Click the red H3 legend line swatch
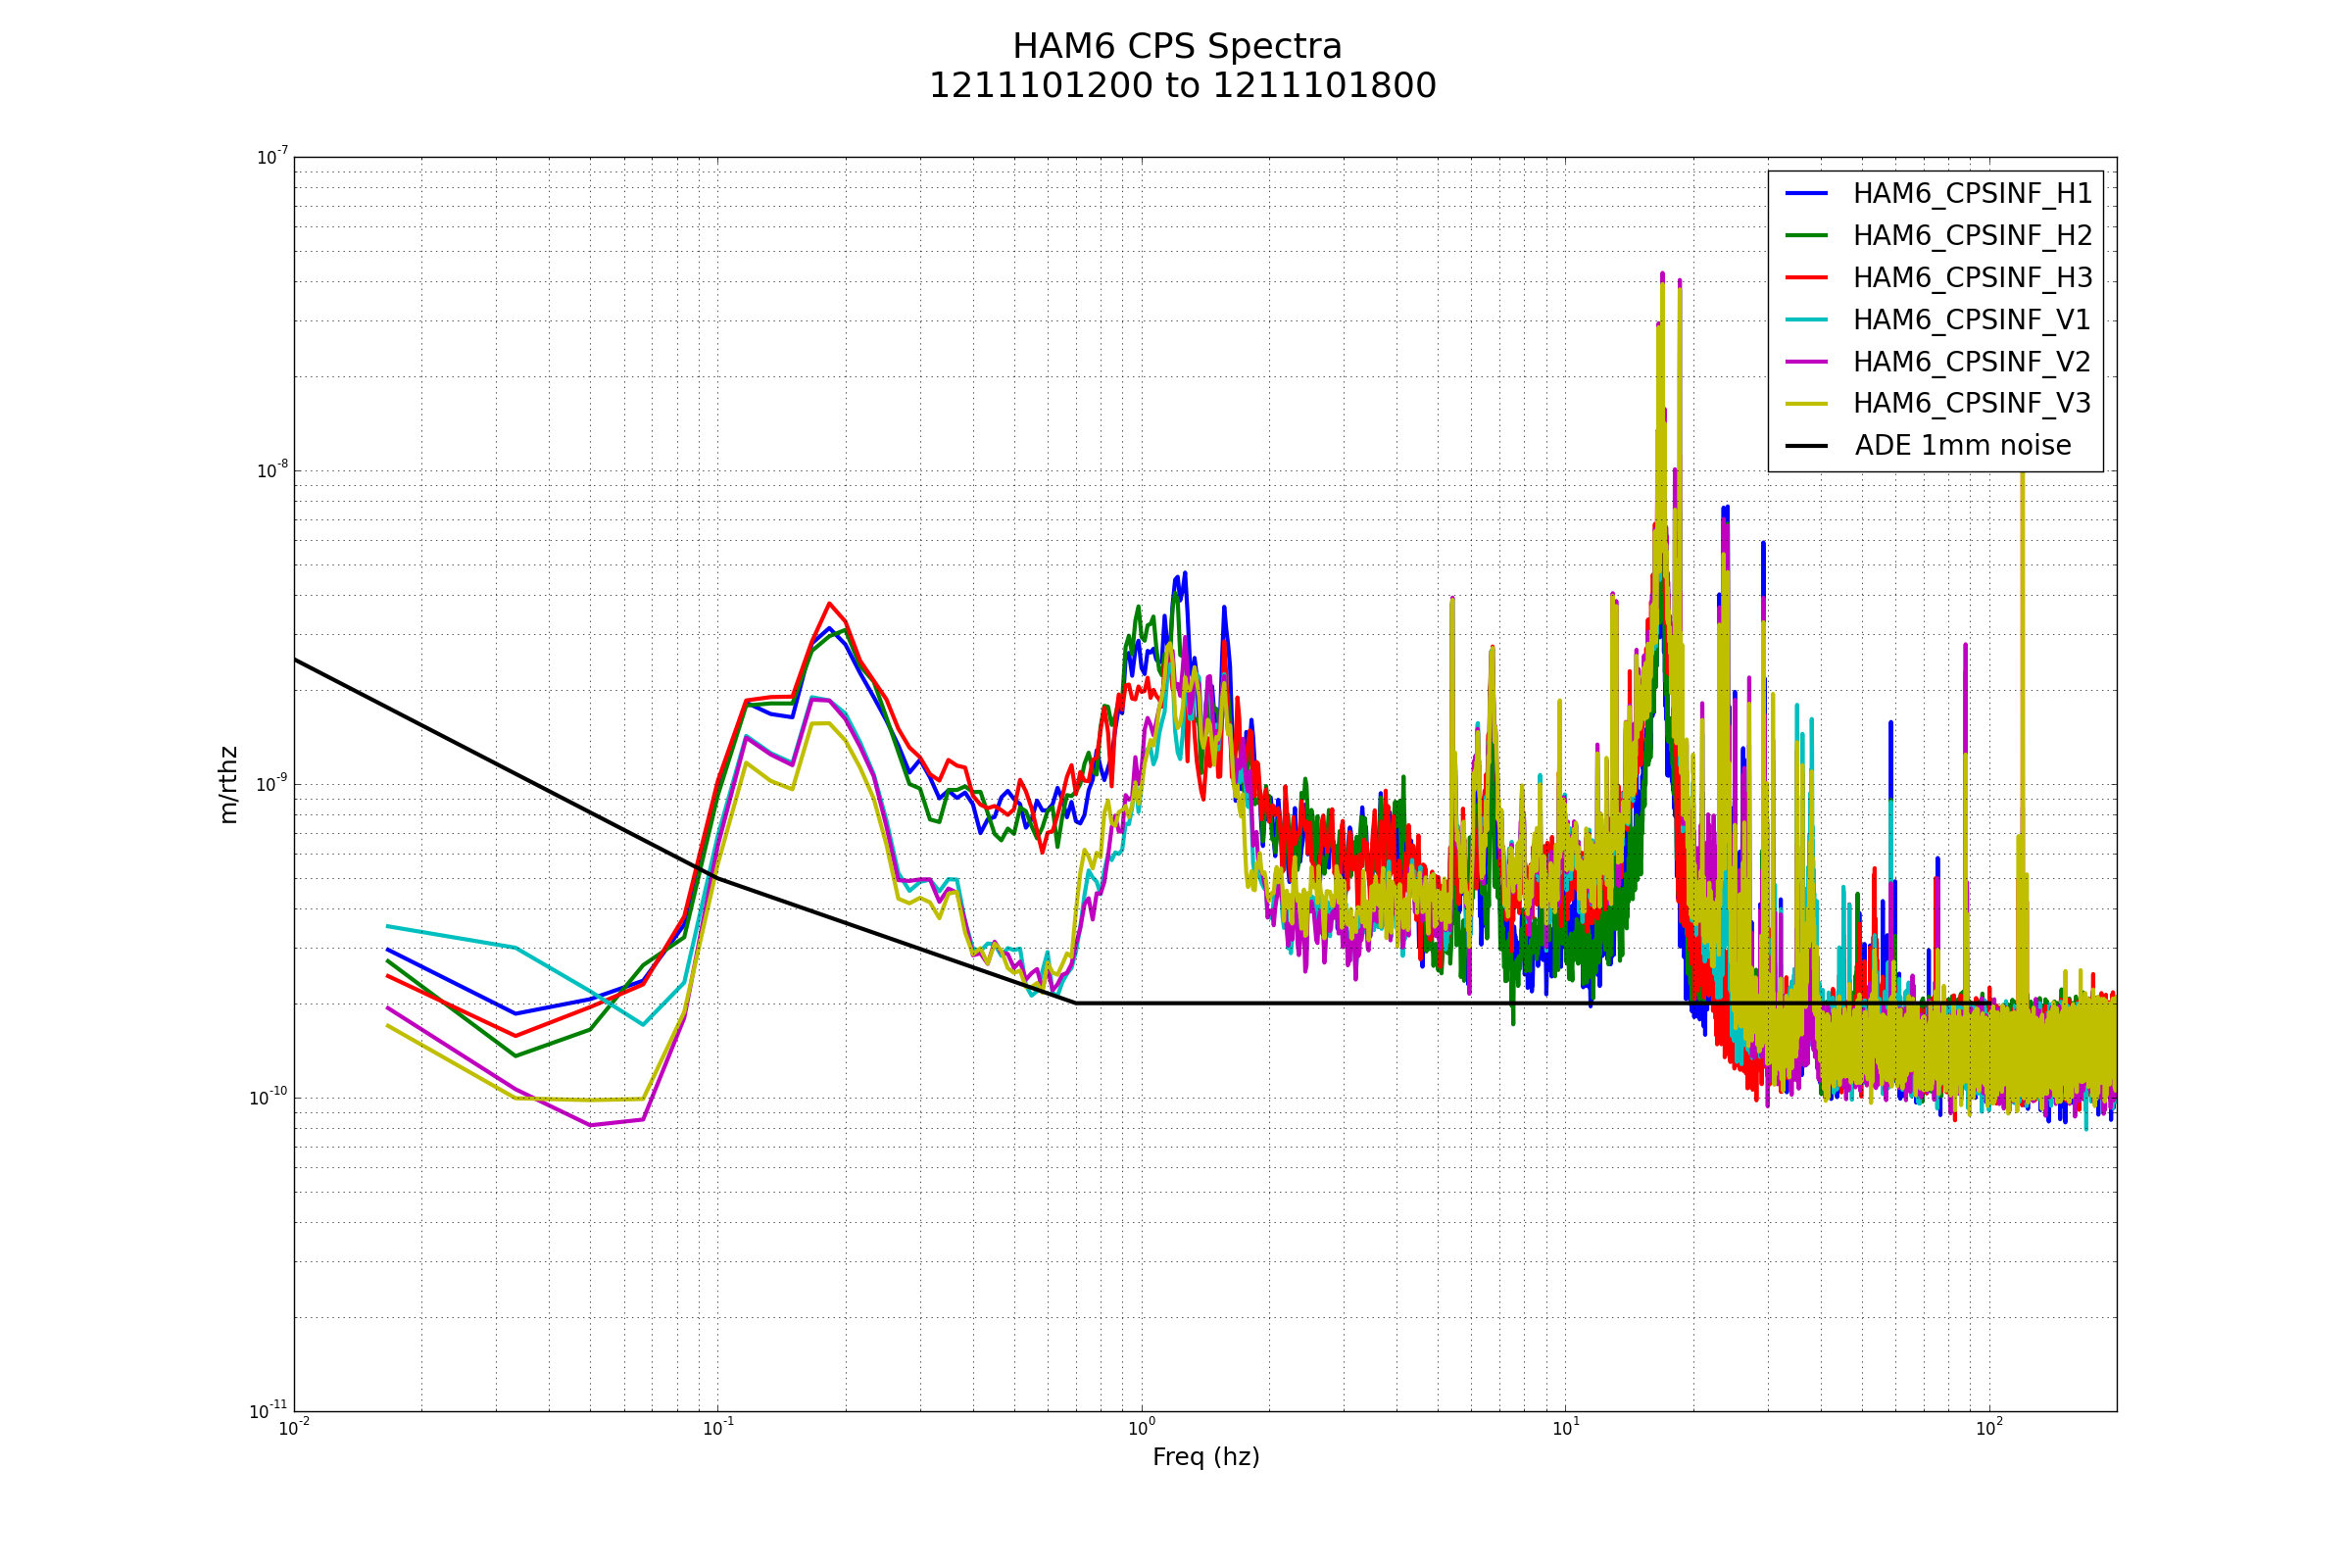 click(x=1806, y=277)
